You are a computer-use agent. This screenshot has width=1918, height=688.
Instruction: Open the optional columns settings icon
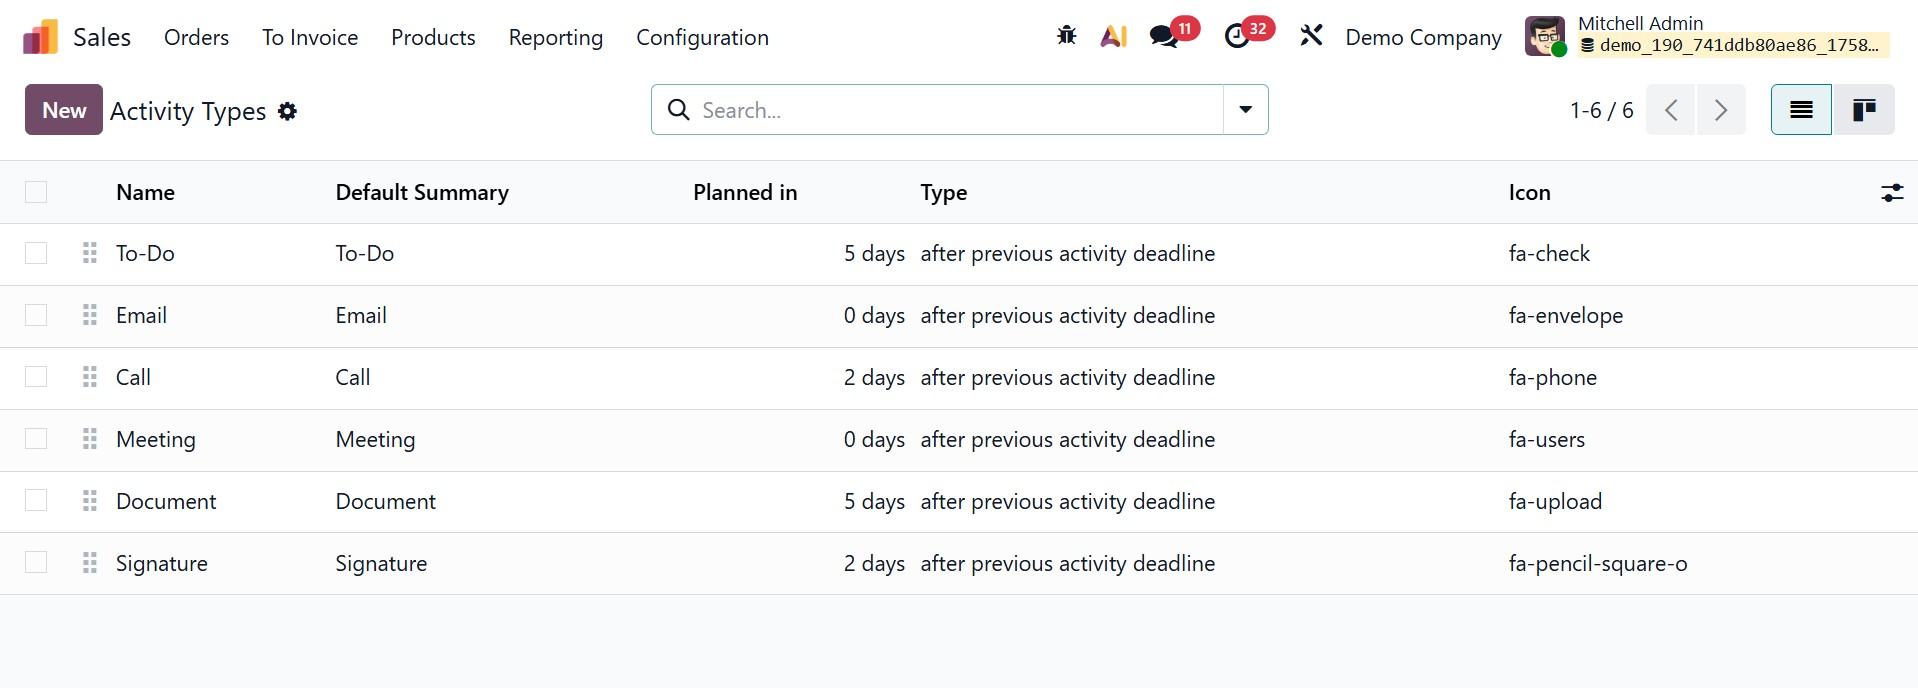(x=1891, y=193)
